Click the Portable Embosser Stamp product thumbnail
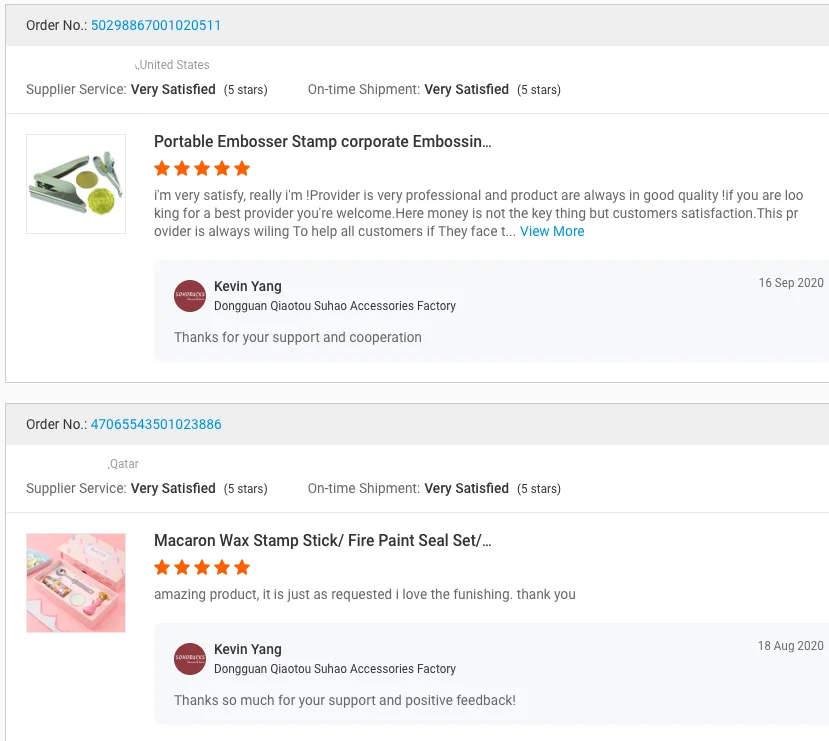This screenshot has width=829, height=741. [76, 184]
